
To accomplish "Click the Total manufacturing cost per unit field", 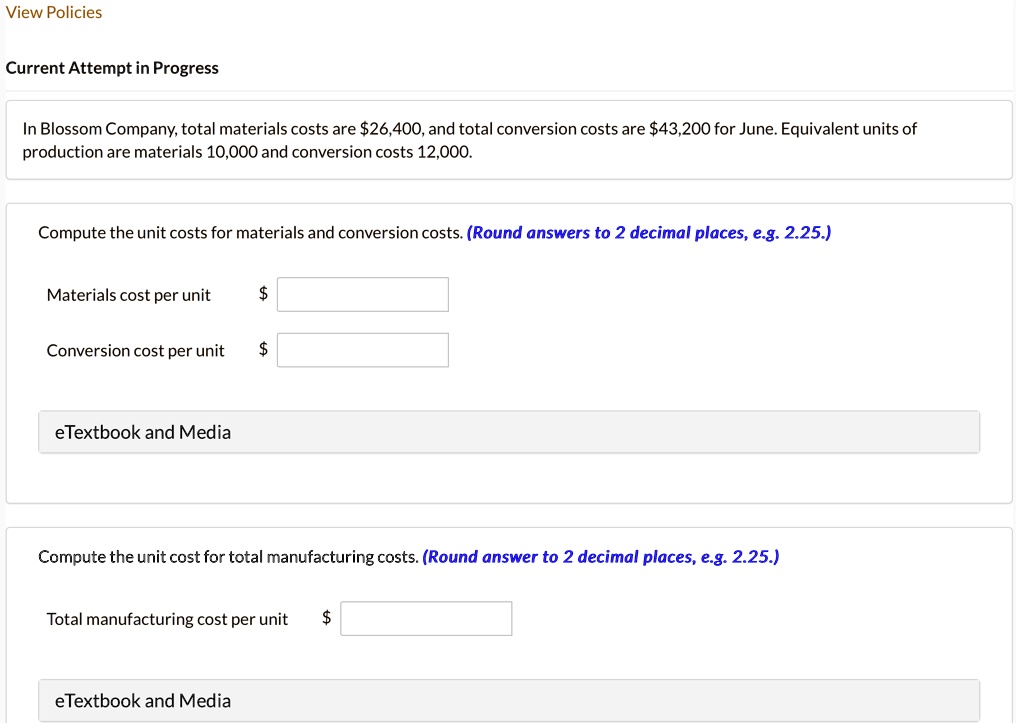I will click(x=426, y=618).
